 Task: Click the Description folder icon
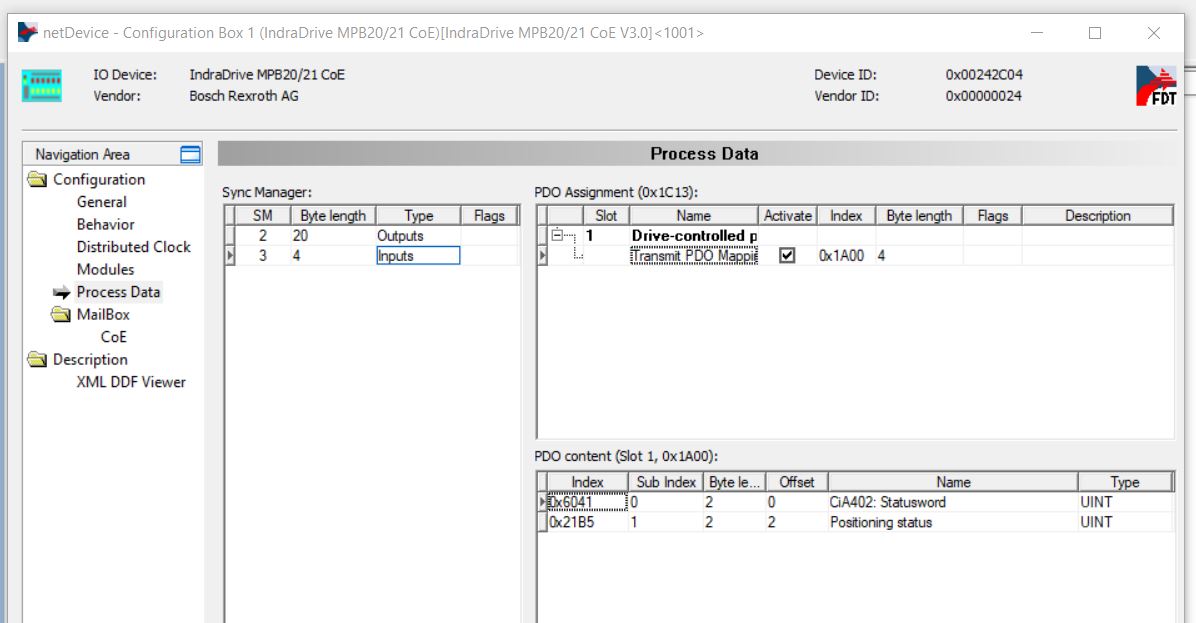37,360
